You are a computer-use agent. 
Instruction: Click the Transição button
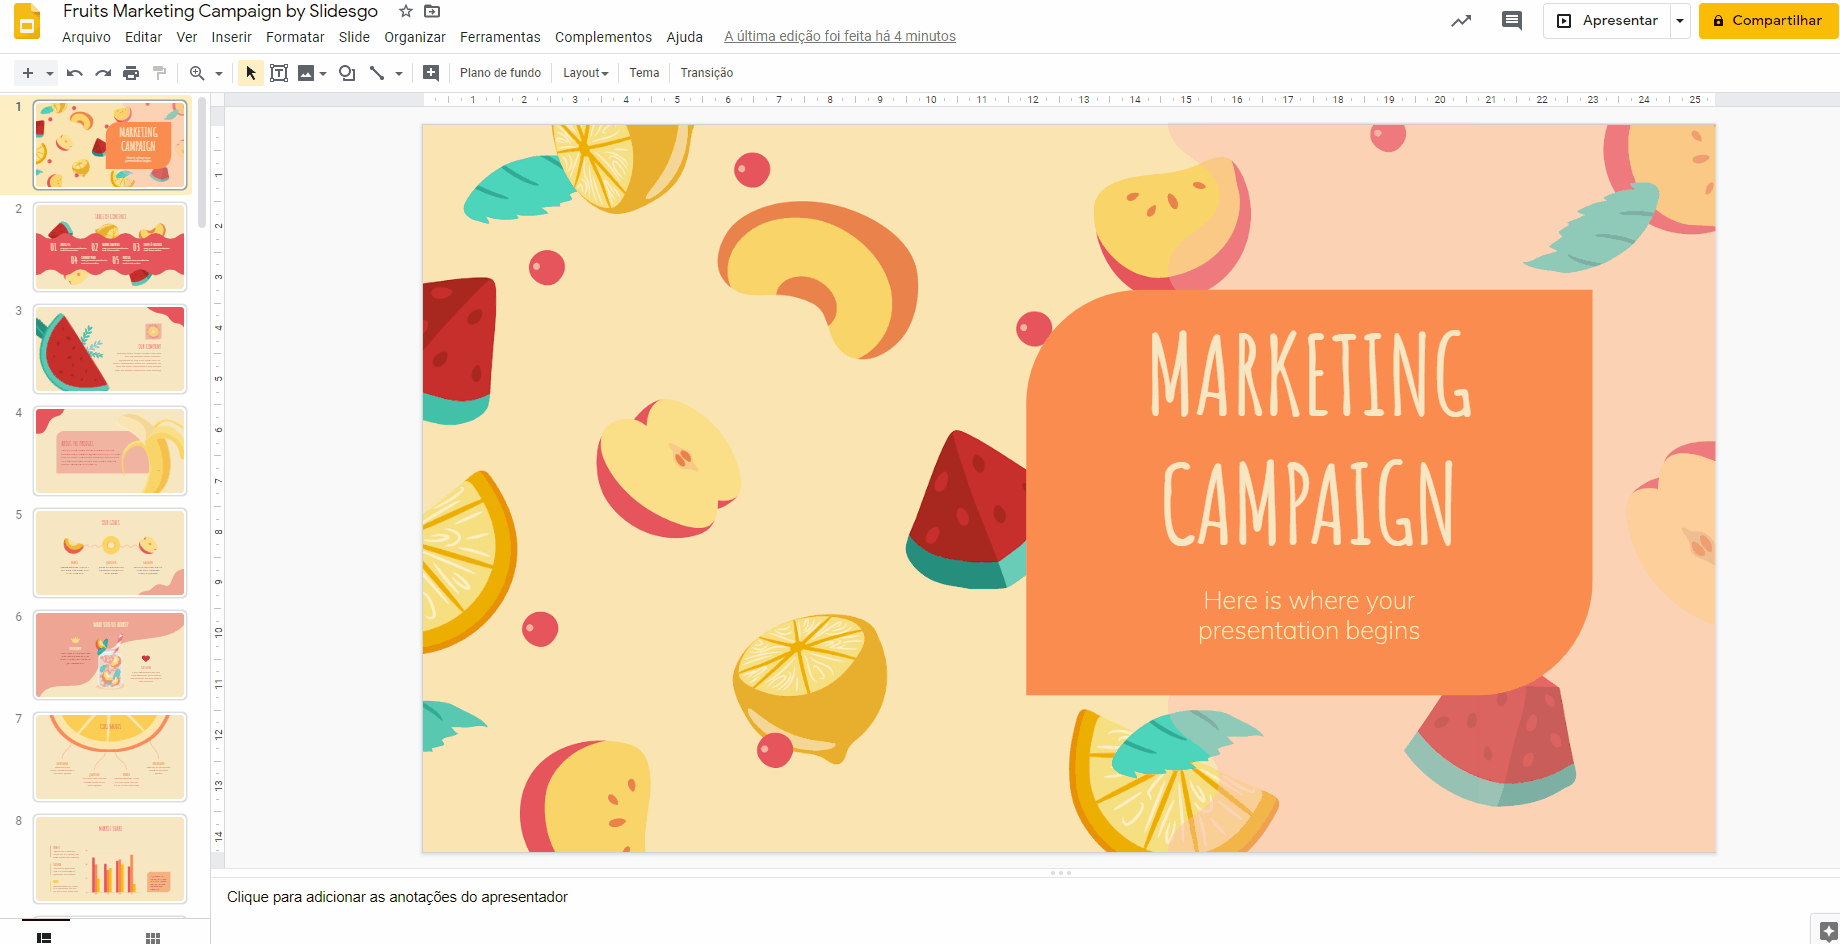pos(707,73)
